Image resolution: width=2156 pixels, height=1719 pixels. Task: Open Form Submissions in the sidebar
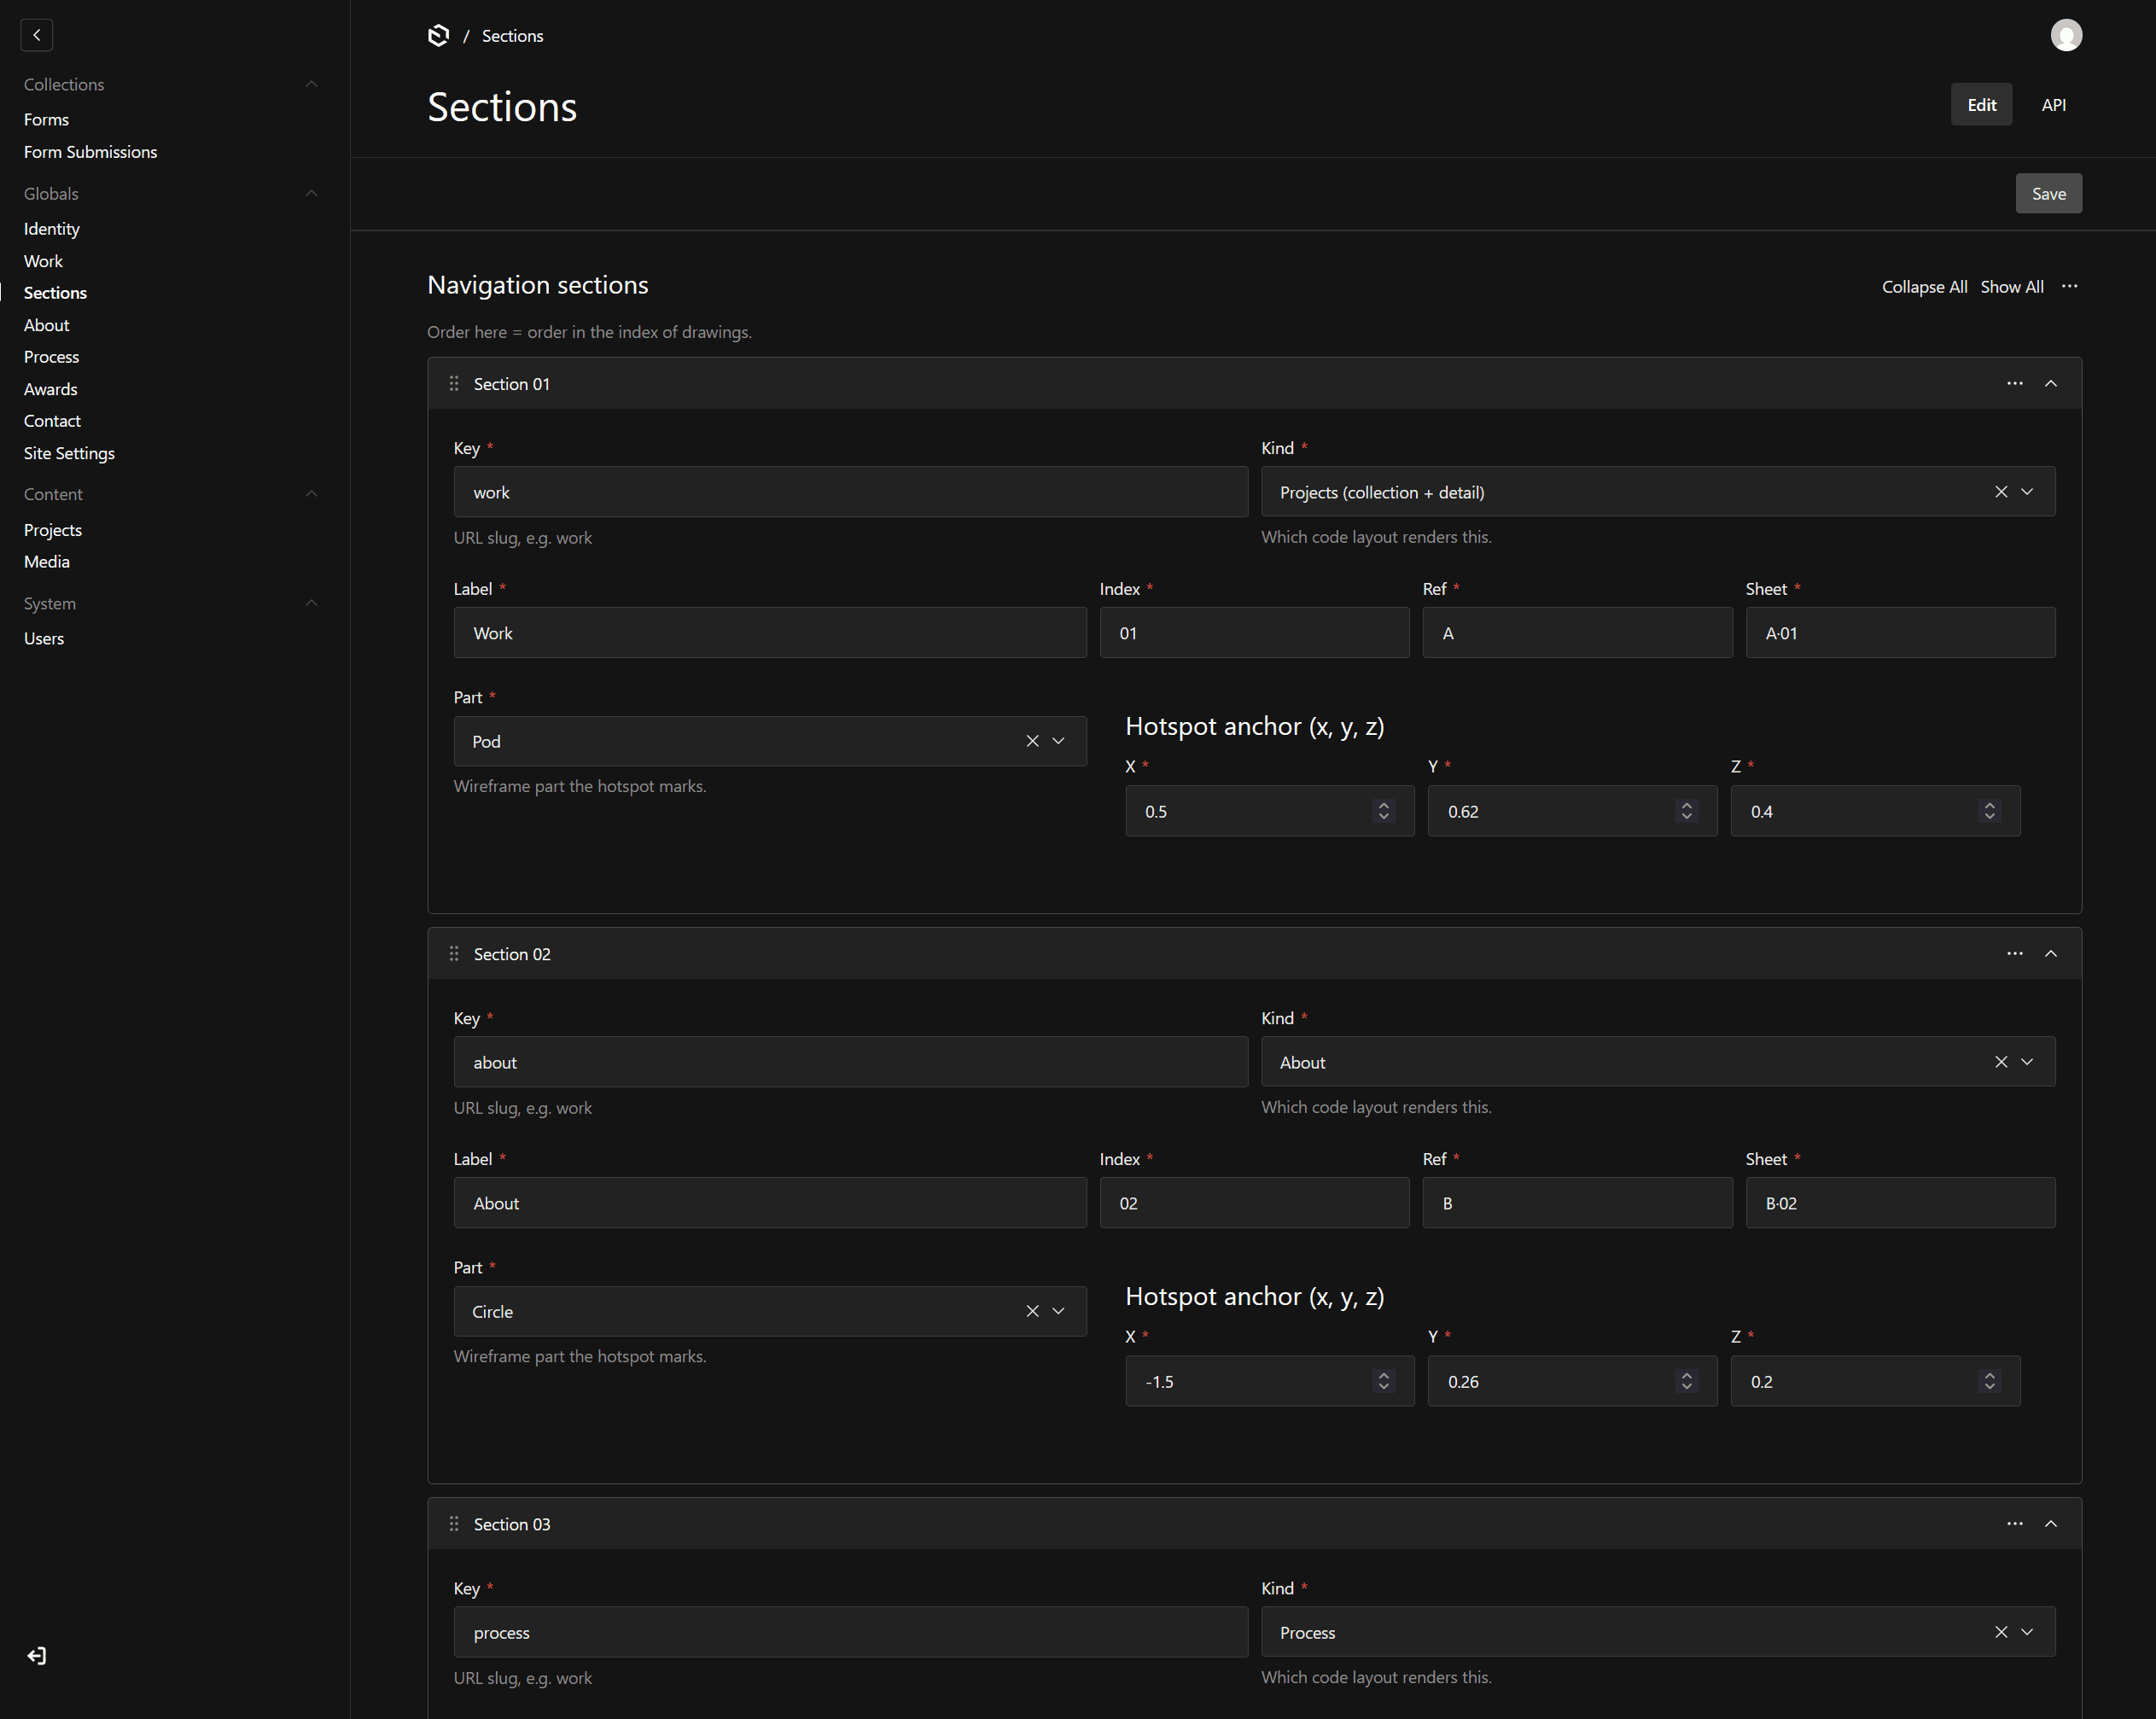point(90,152)
